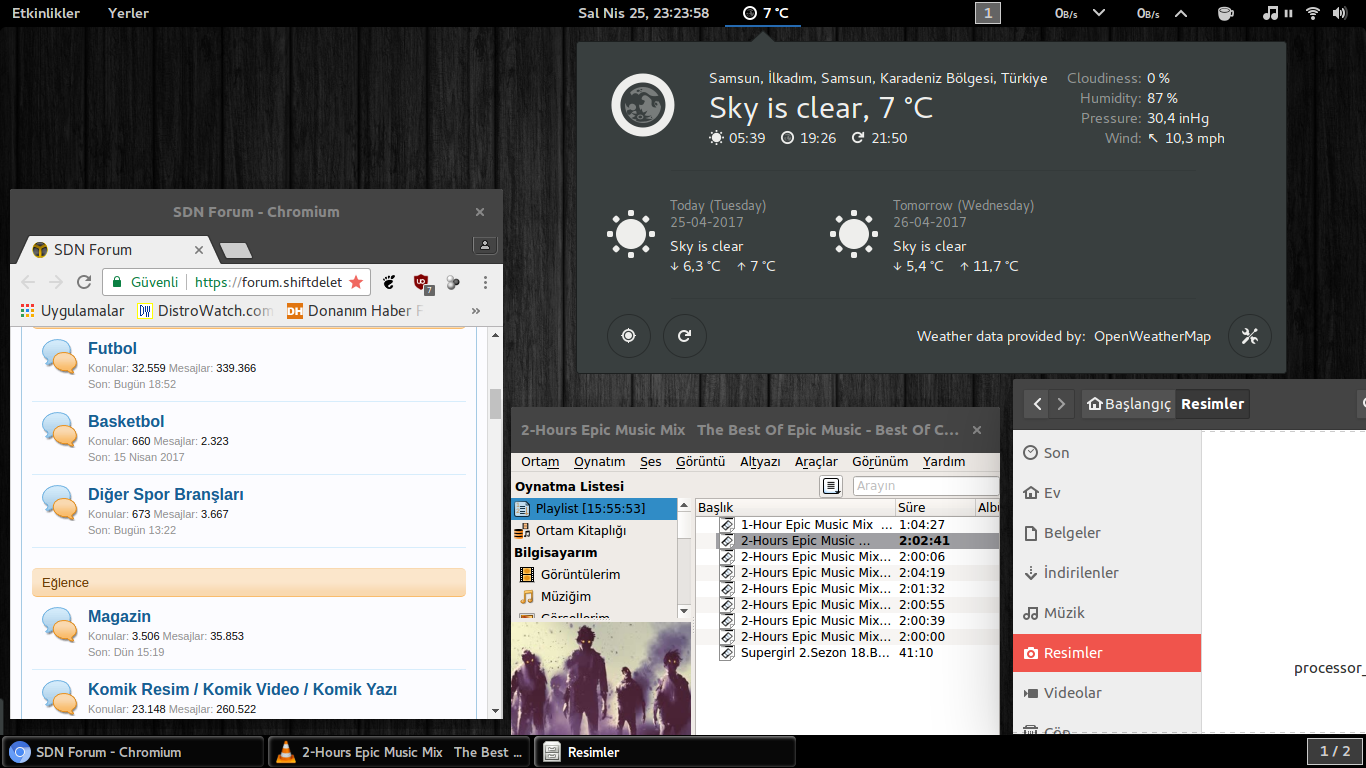The height and width of the screenshot is (768, 1366).
Task: Open the Görünüm menu in VLC
Action: pos(880,462)
